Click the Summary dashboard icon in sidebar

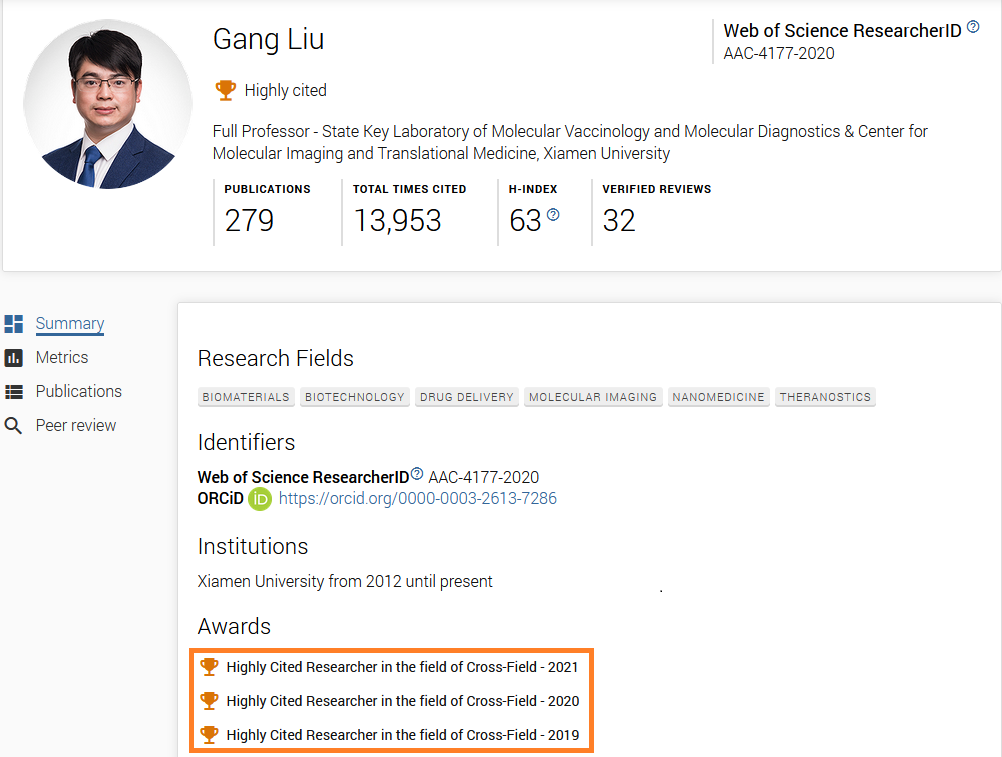[14, 324]
